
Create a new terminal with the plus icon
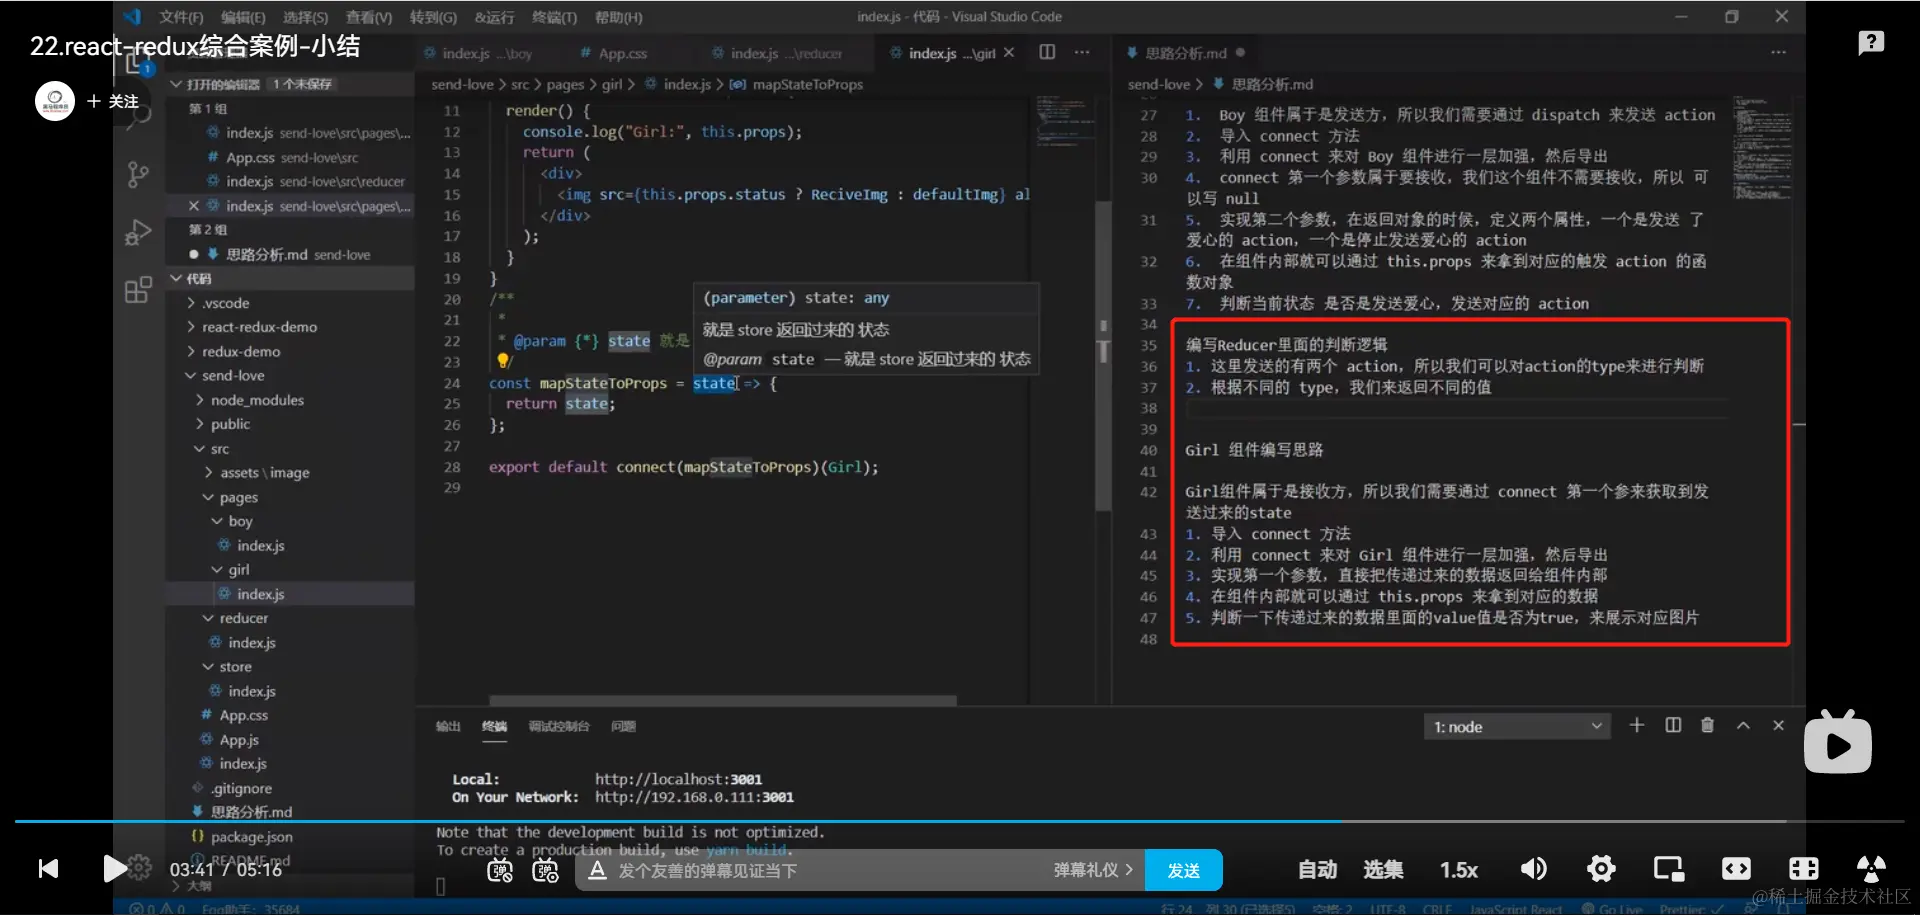pos(1637,726)
